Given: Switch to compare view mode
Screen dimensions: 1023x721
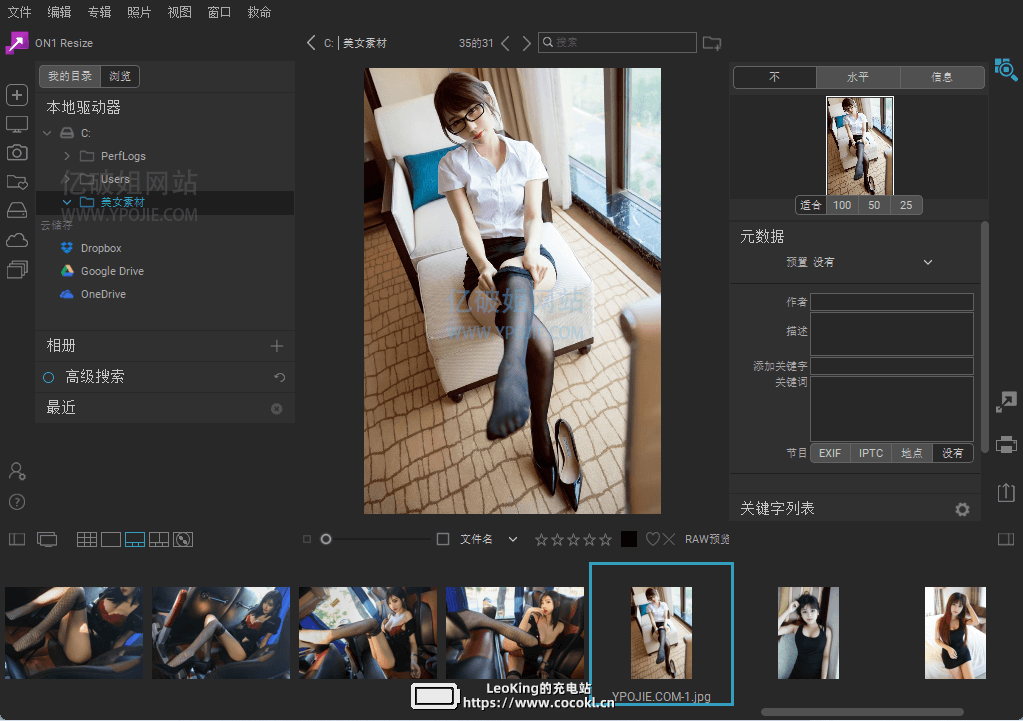Looking at the screenshot, I should [159, 539].
